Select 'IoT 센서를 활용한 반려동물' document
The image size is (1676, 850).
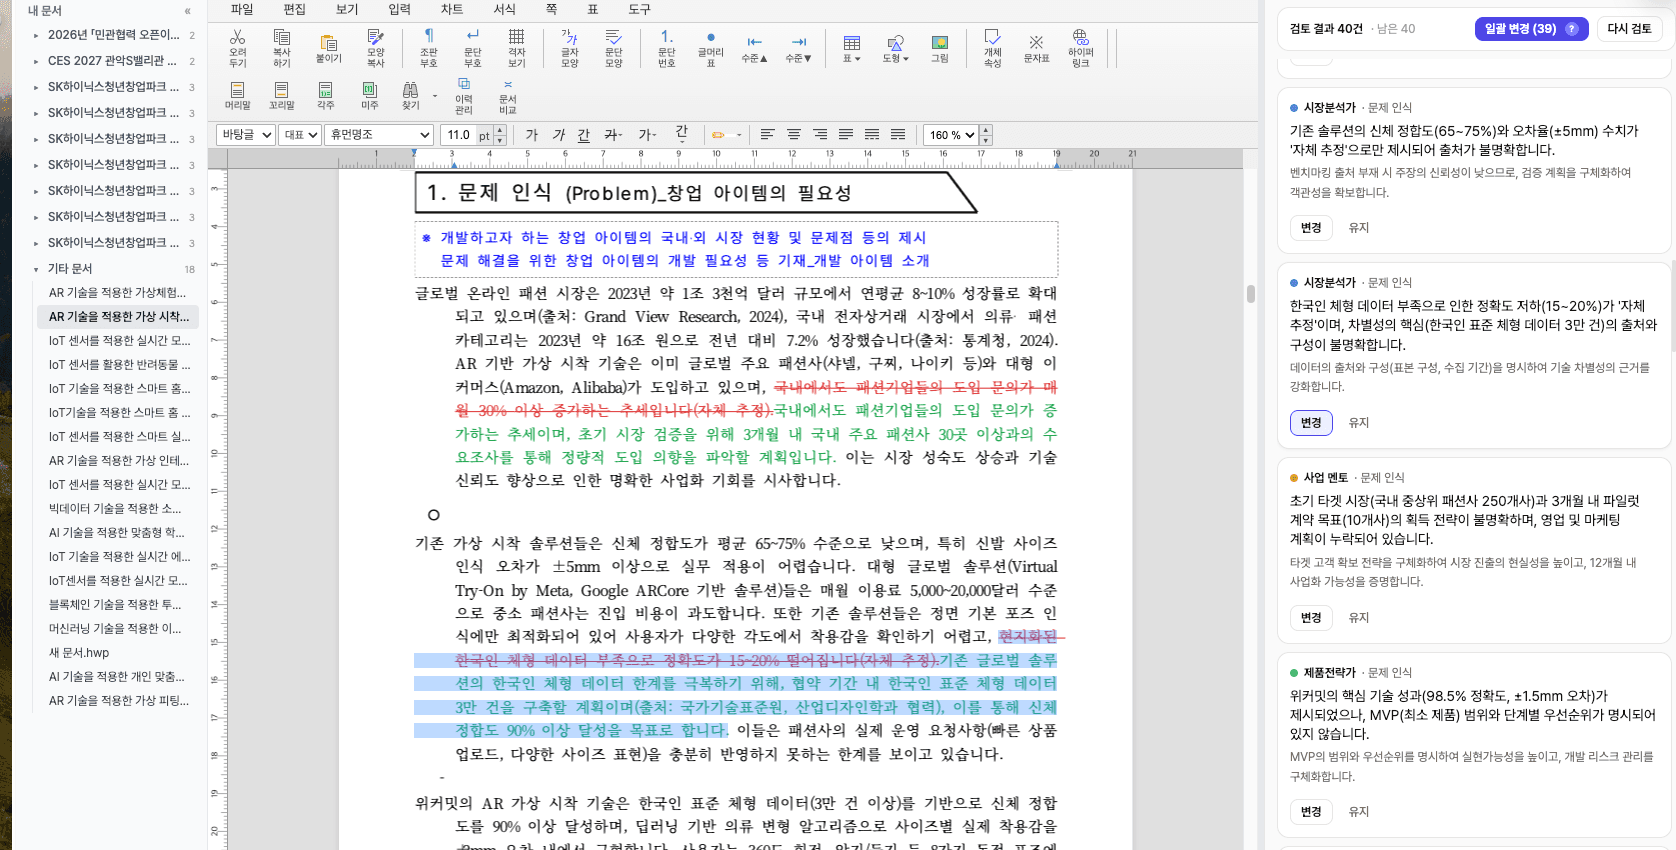[x=119, y=365]
